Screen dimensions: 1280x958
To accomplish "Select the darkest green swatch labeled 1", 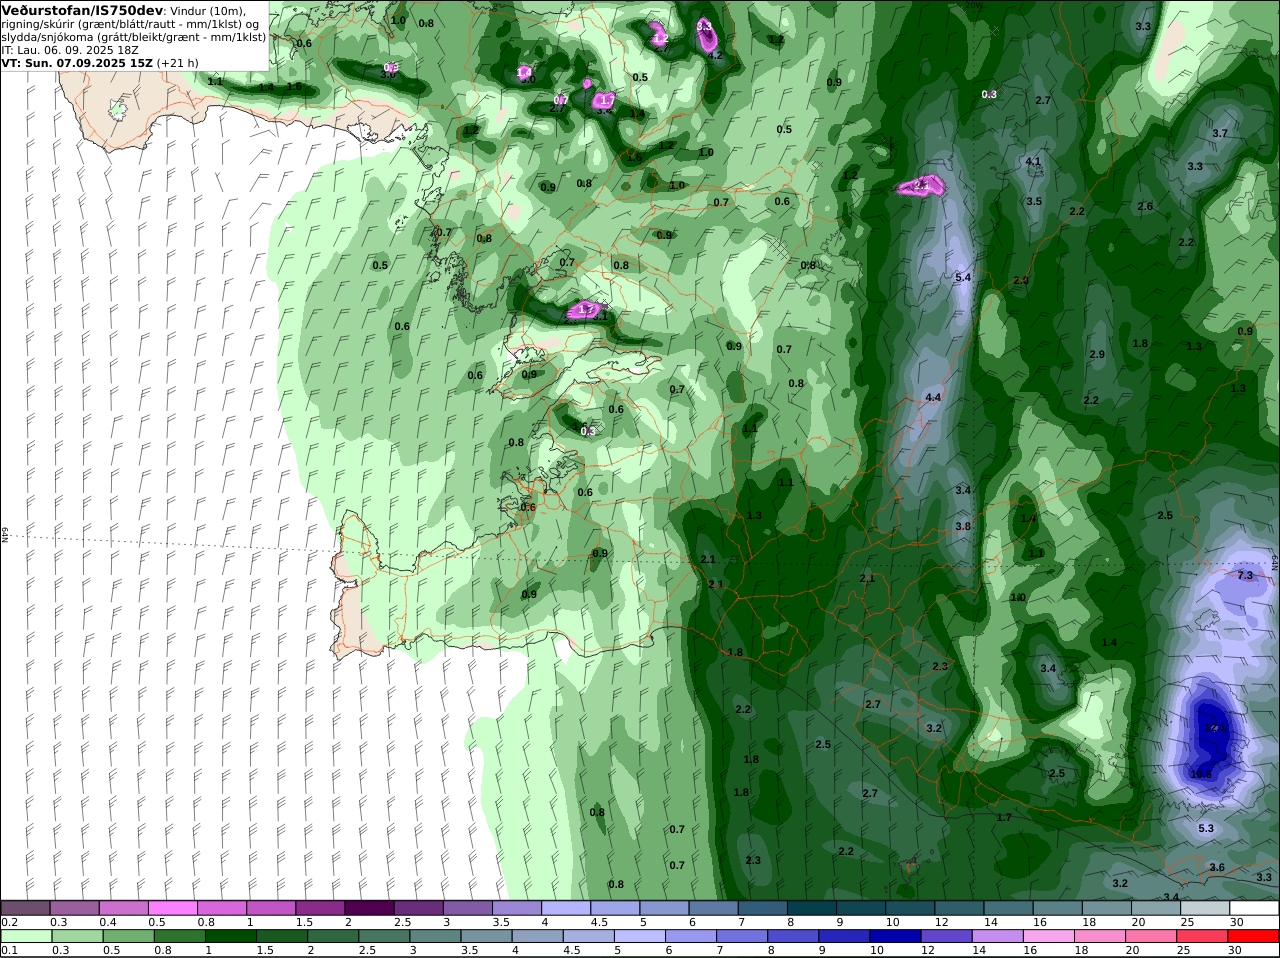I will pyautogui.click(x=229, y=935).
